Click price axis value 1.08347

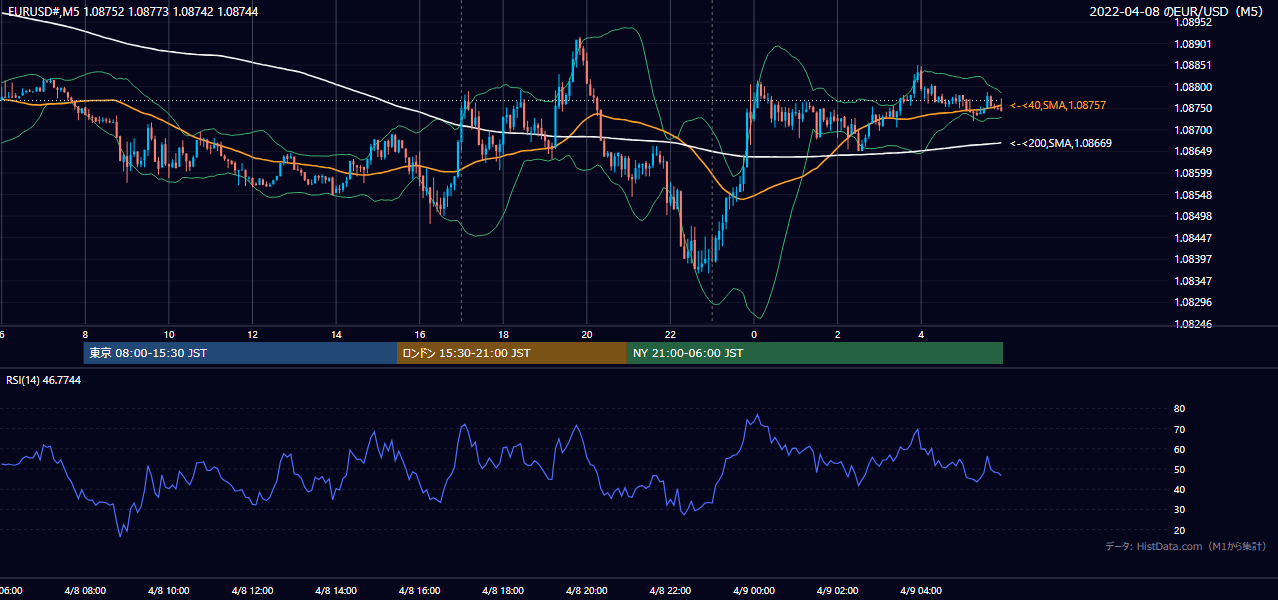[x=1193, y=280]
